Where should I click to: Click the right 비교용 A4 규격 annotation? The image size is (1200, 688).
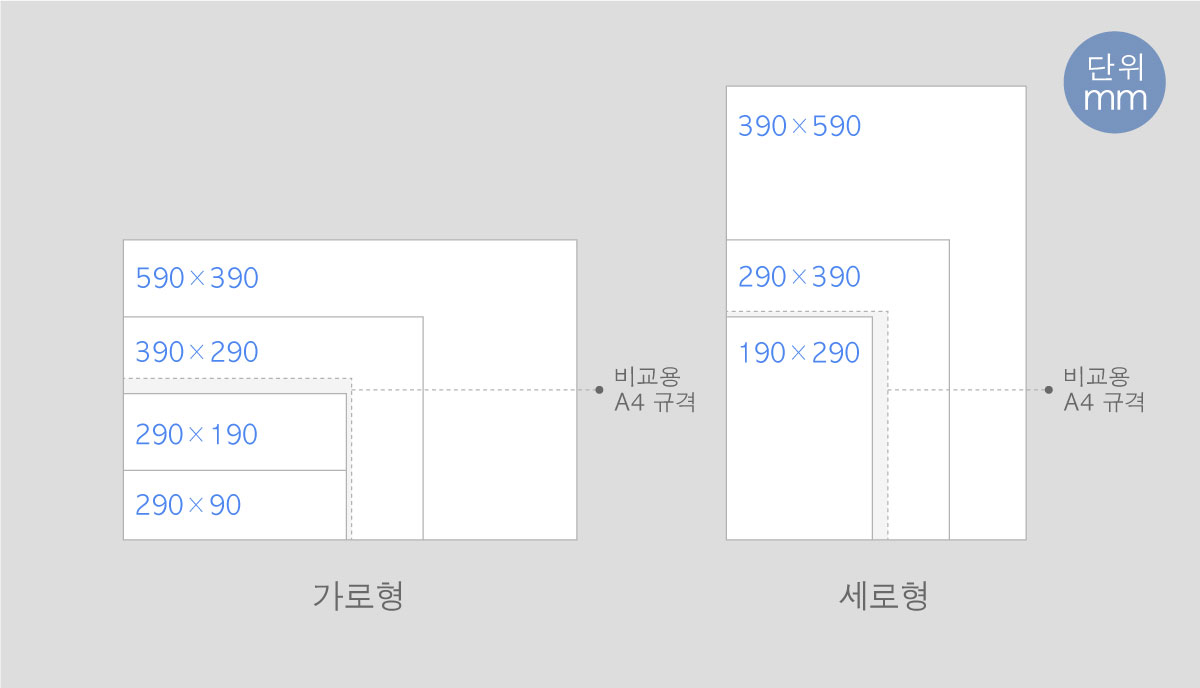coord(1104,390)
